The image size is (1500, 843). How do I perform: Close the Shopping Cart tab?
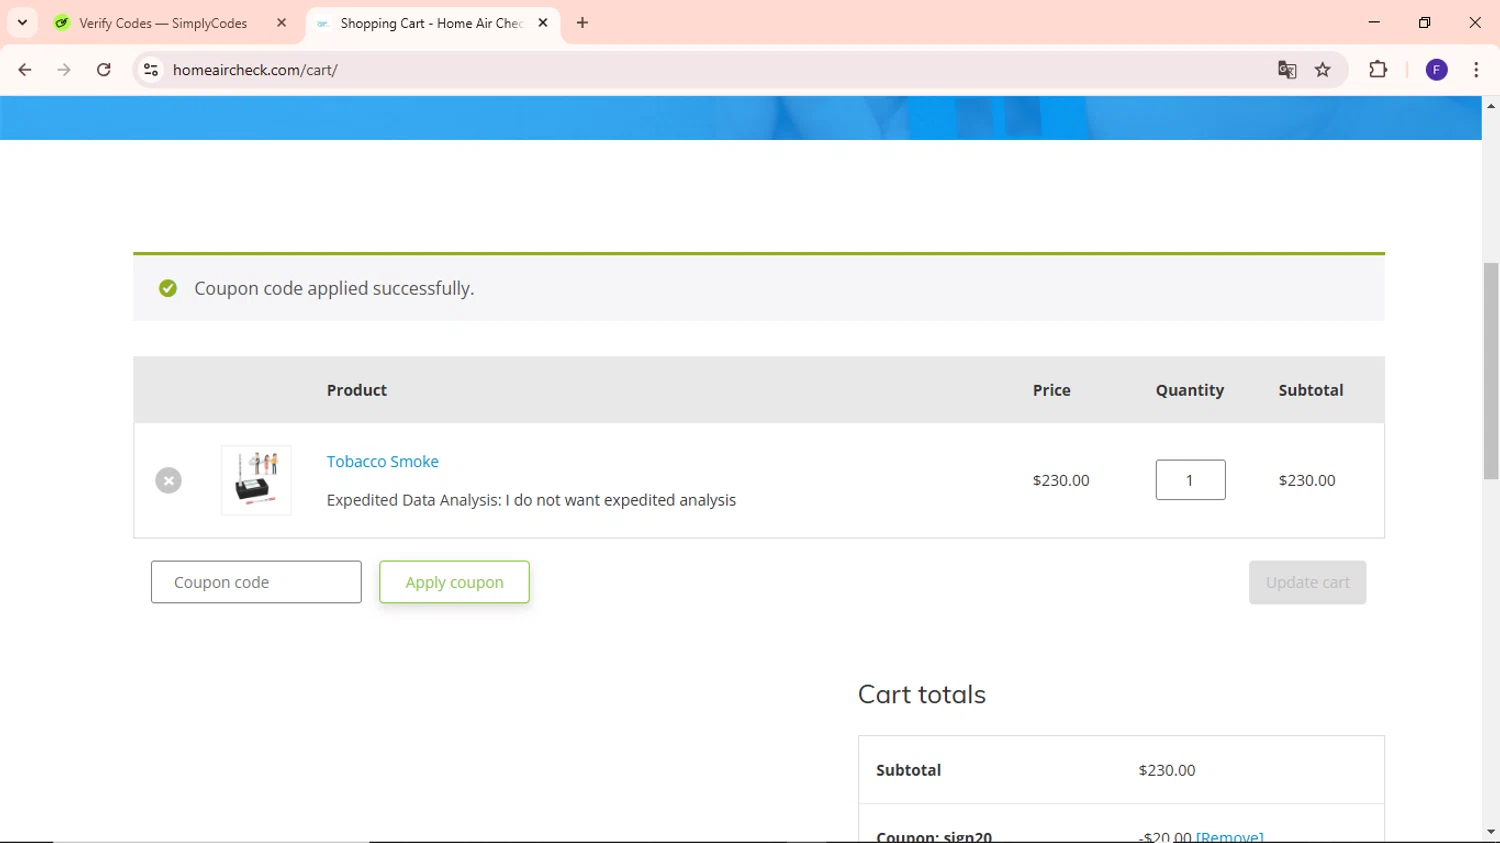point(543,23)
